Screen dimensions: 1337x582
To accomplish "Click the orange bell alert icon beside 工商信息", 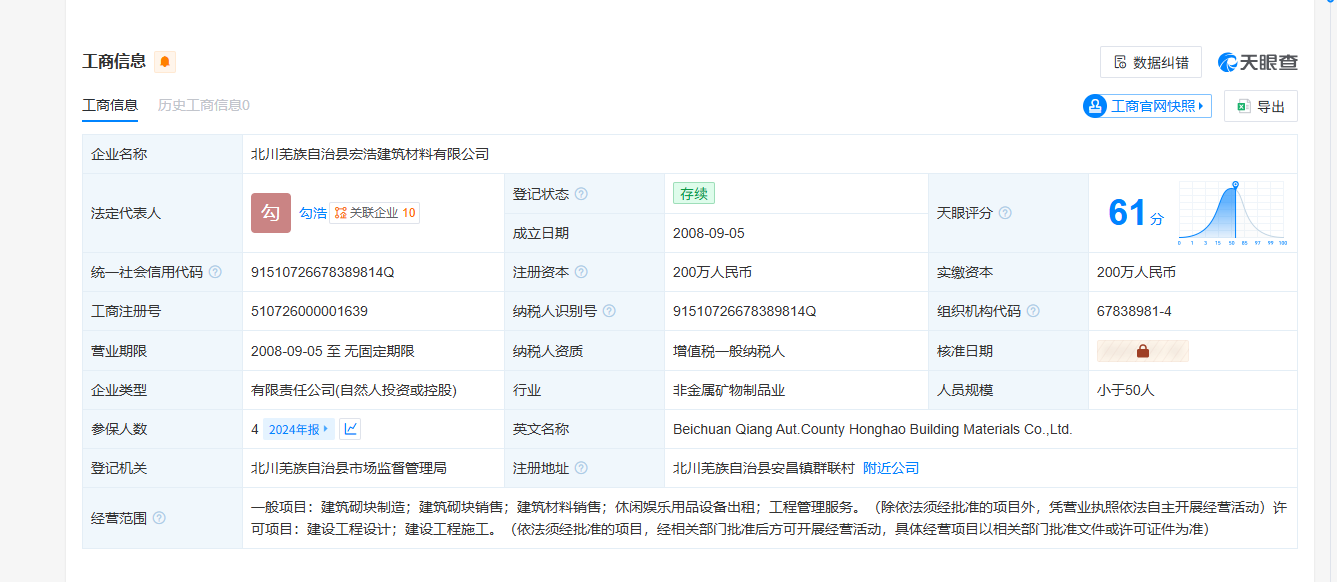I will point(165,62).
